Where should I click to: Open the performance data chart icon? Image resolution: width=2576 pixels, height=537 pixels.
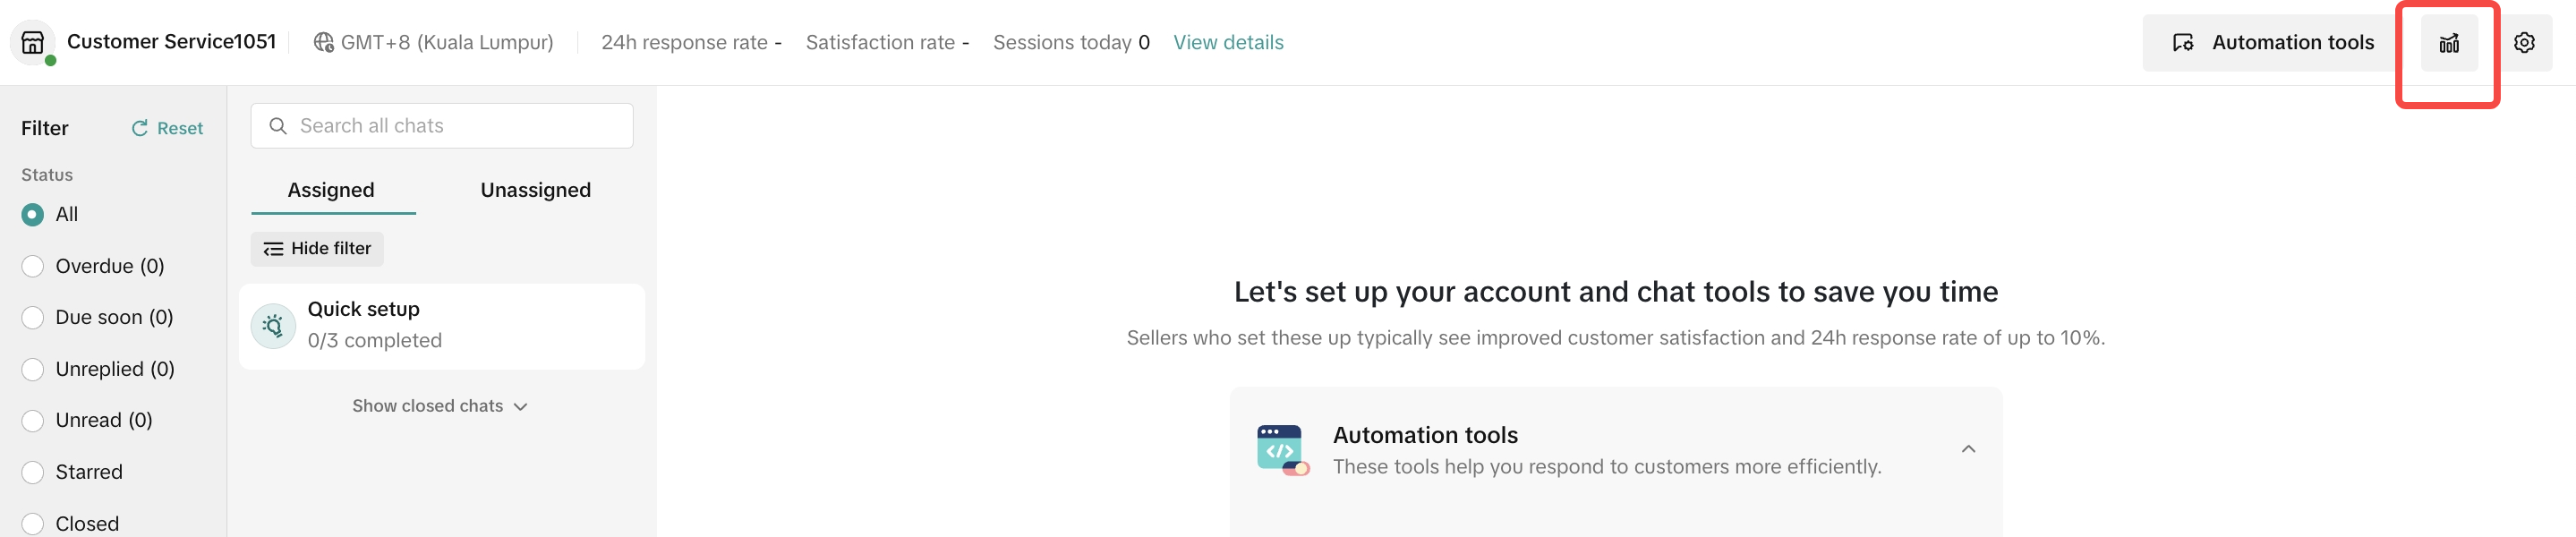click(2448, 43)
